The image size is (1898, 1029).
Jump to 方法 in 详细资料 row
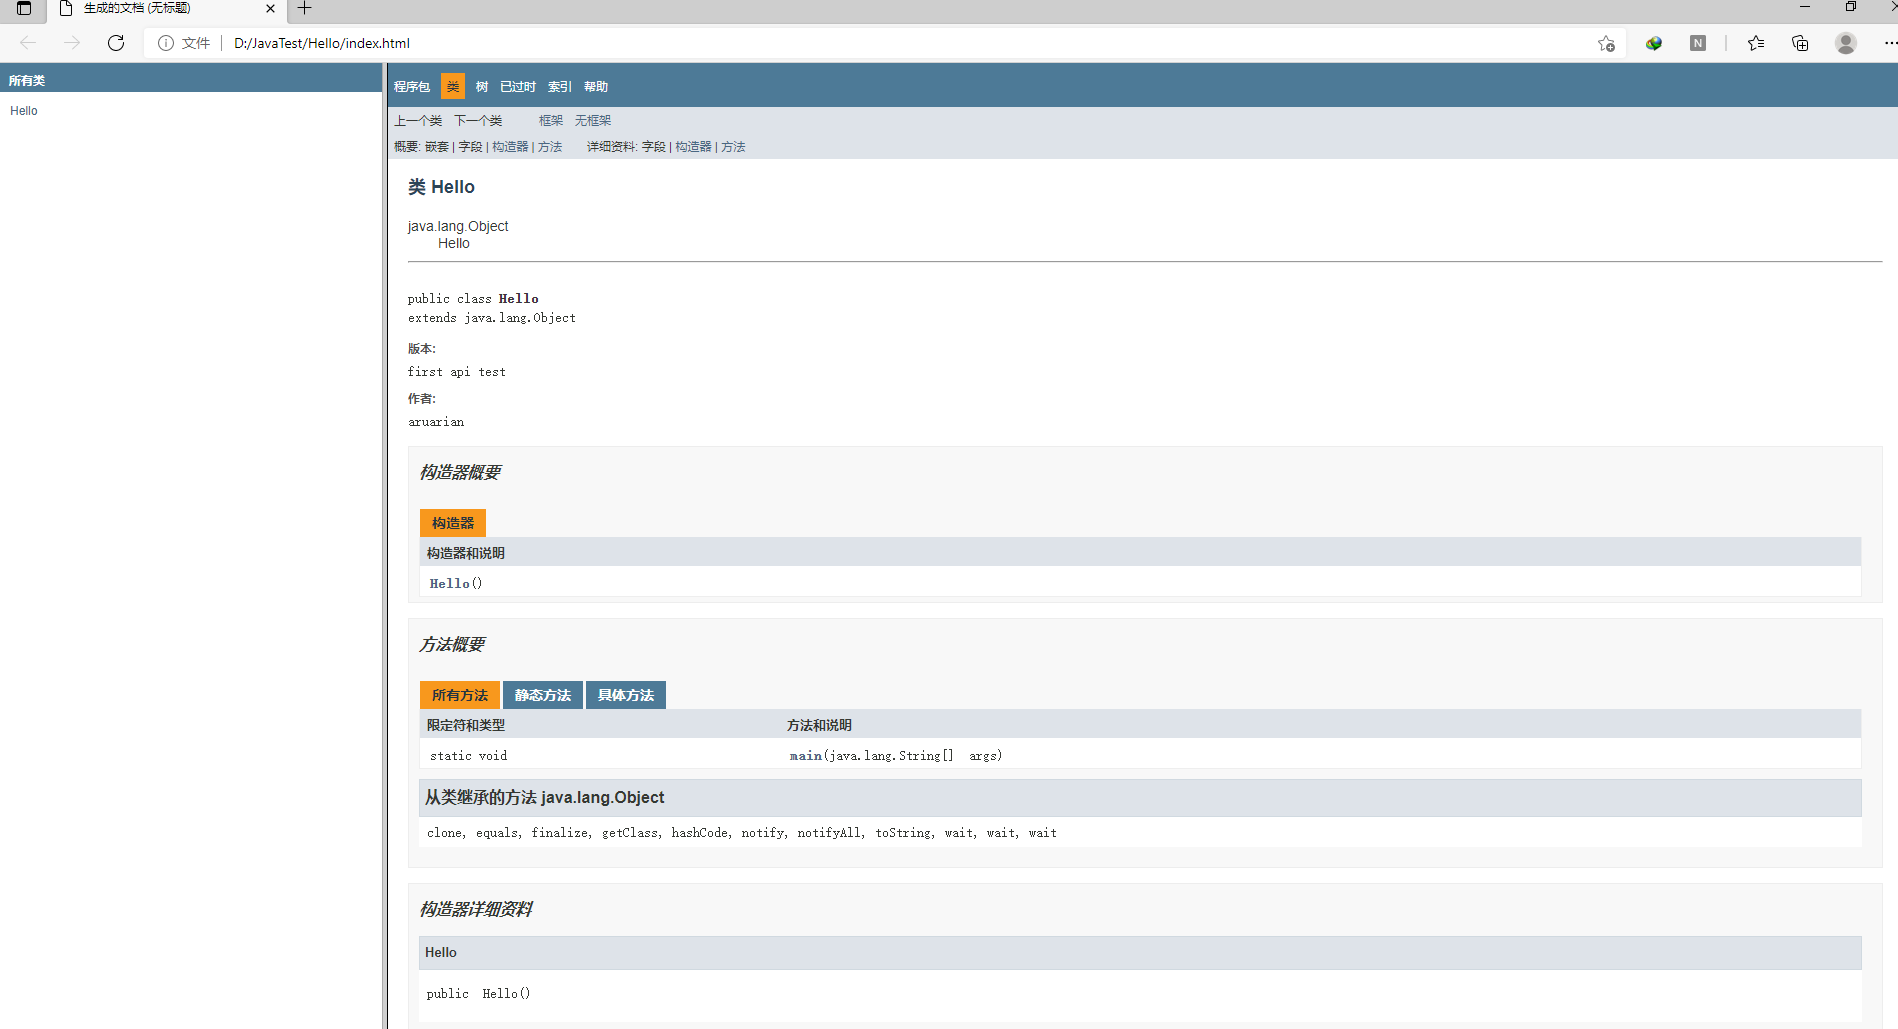733,147
